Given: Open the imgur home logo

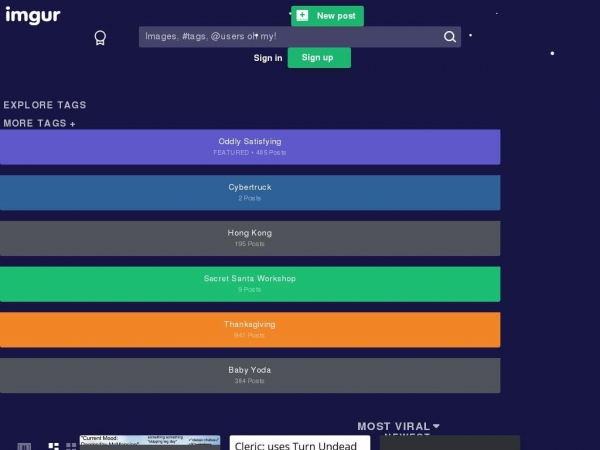Looking at the screenshot, I should [x=33, y=15].
